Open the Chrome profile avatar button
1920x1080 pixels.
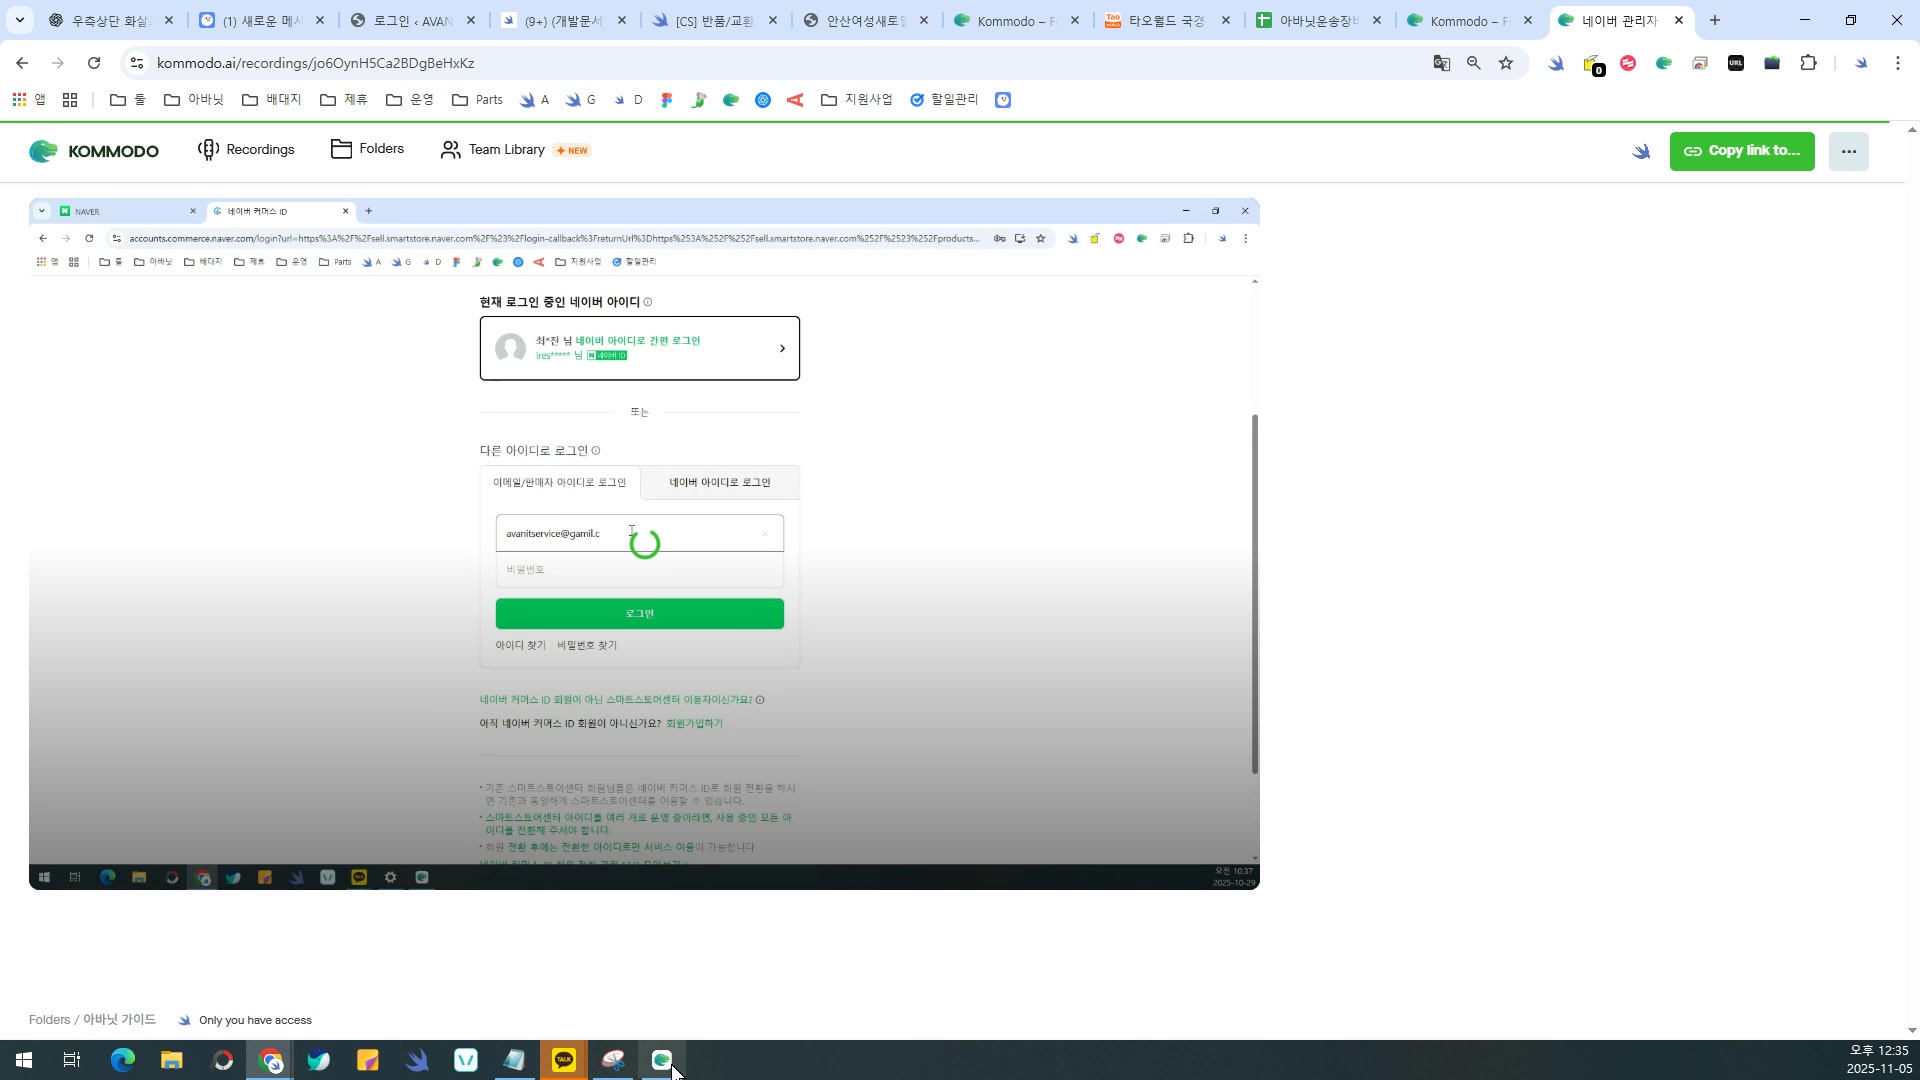pyautogui.click(x=1861, y=63)
